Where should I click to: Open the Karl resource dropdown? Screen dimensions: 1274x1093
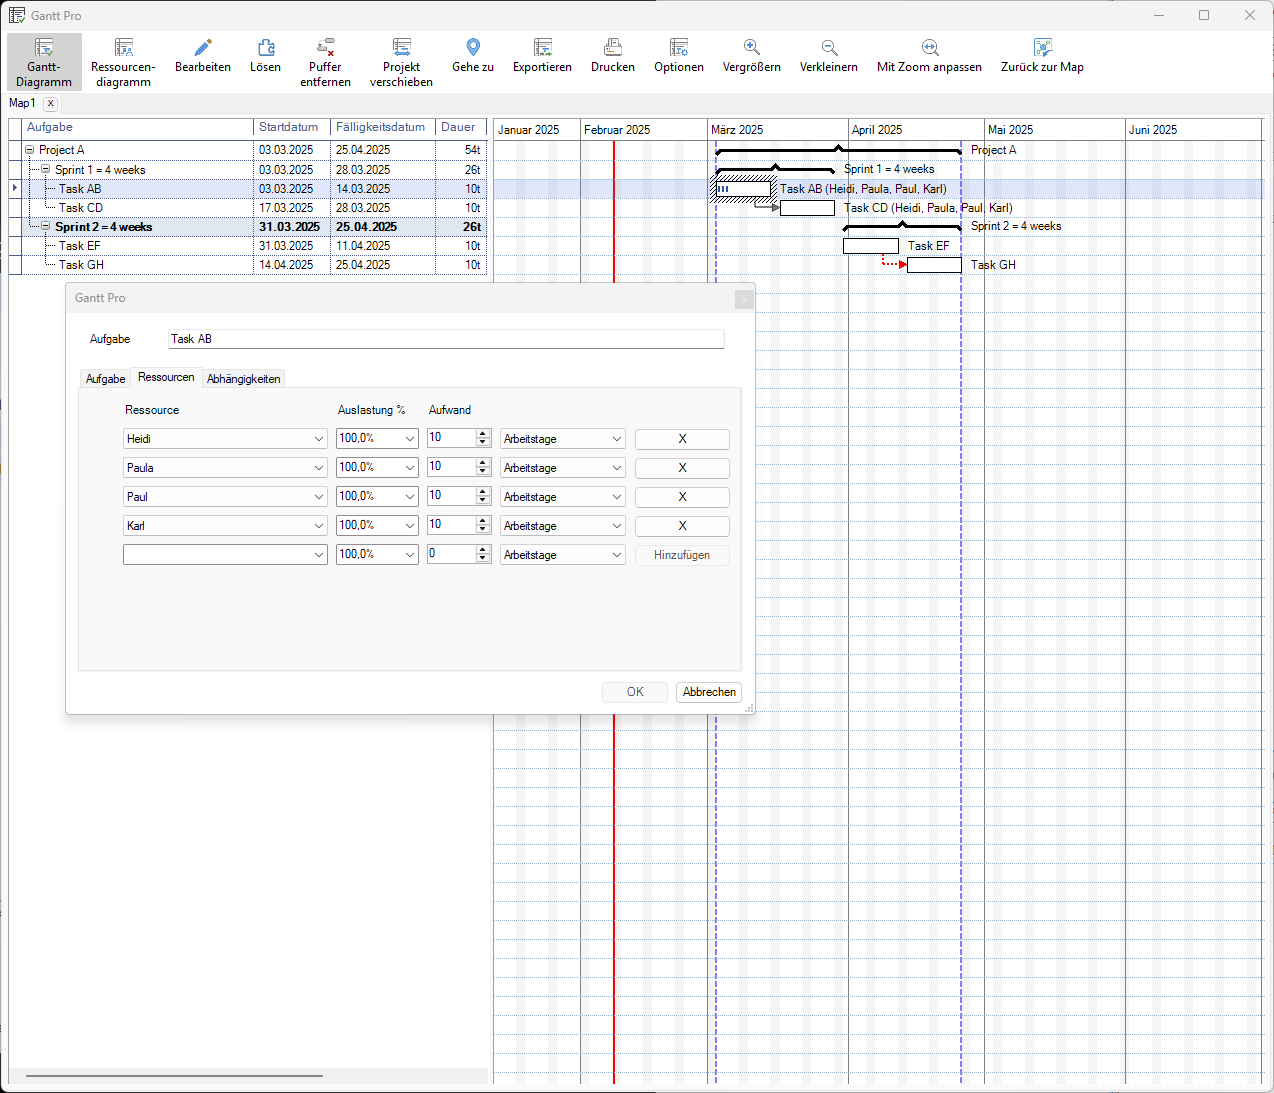click(319, 526)
